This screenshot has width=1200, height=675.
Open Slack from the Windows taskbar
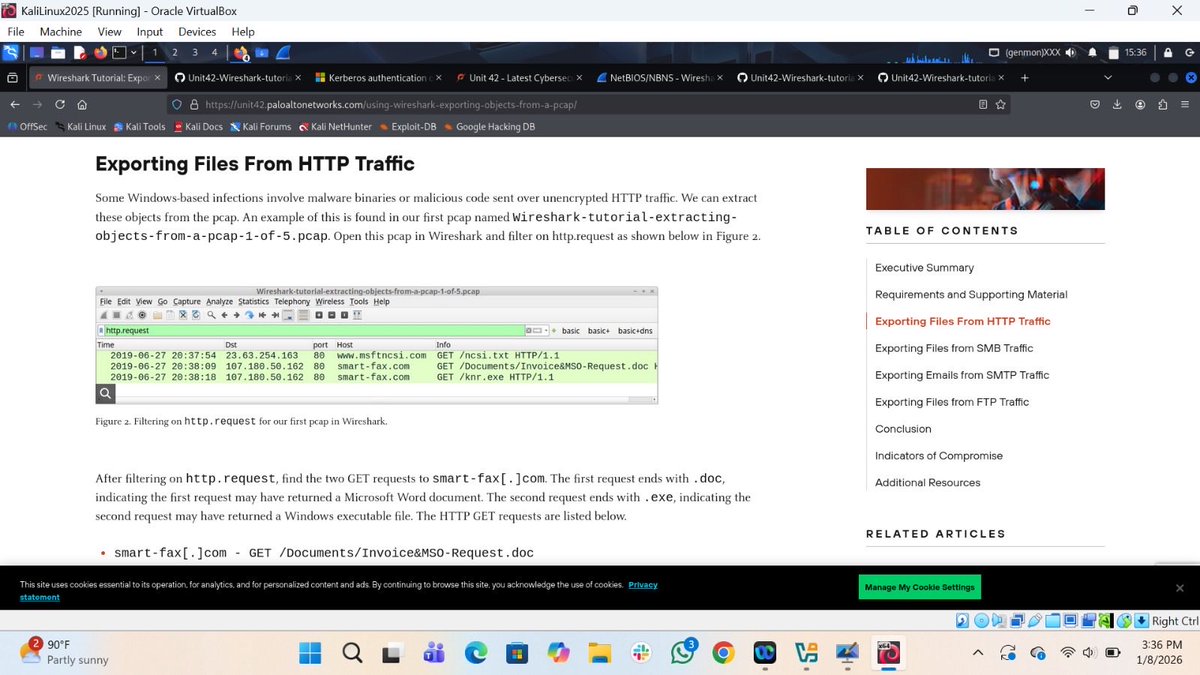[640, 653]
